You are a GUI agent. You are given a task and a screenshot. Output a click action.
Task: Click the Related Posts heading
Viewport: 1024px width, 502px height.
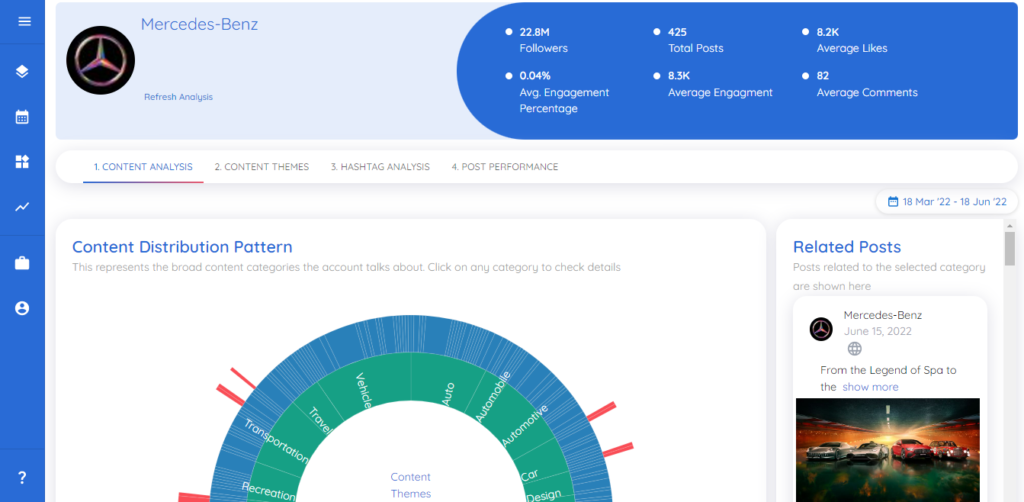pyautogui.click(x=847, y=247)
